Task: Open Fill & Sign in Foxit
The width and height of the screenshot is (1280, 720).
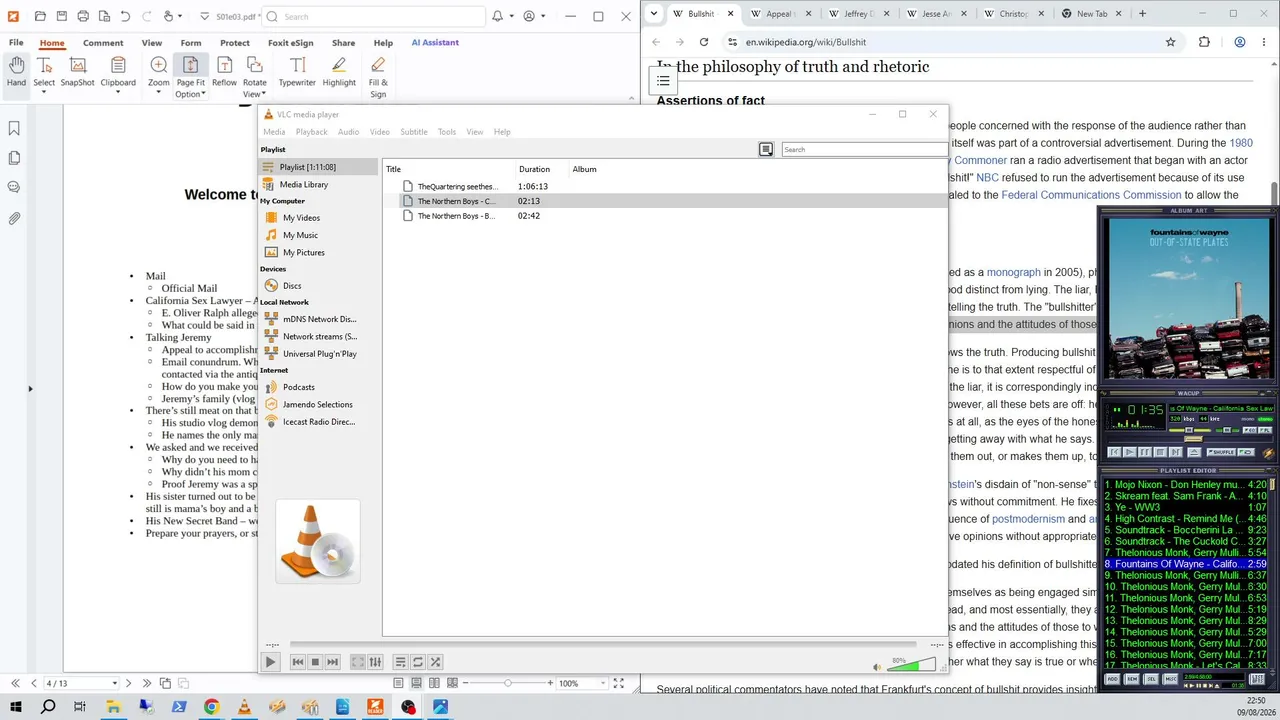Action: 378,77
